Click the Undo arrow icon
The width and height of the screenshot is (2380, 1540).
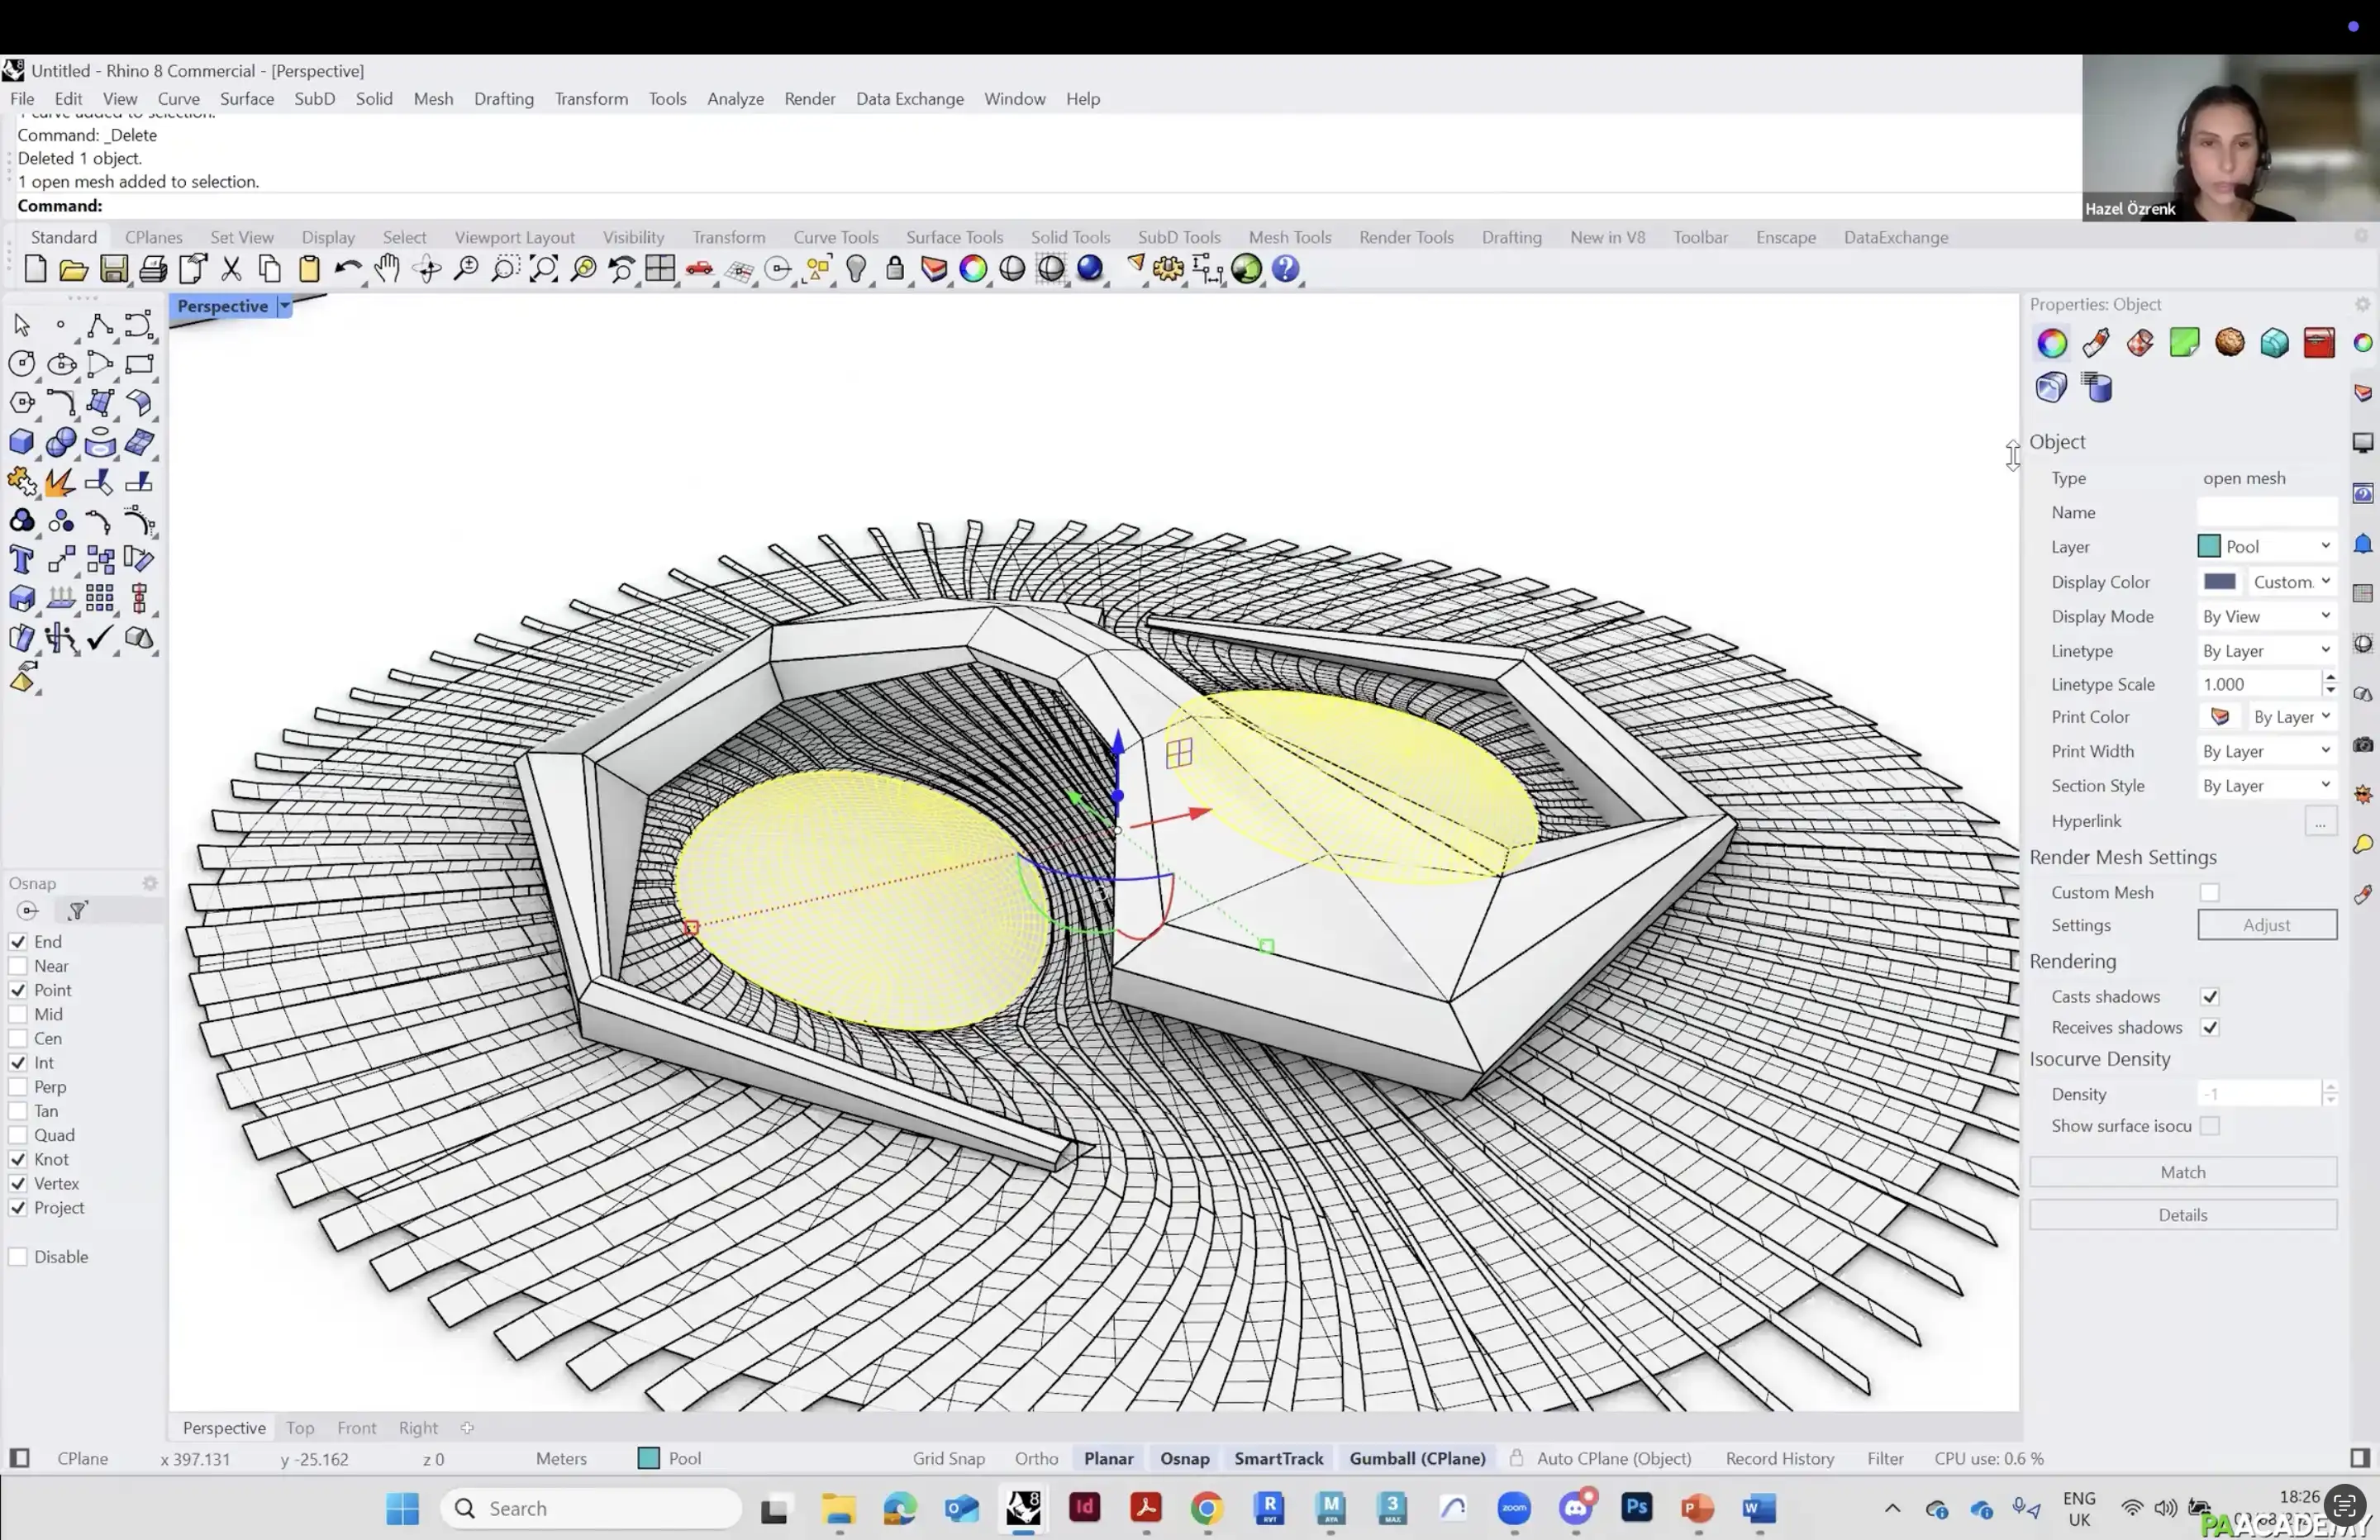tap(348, 269)
